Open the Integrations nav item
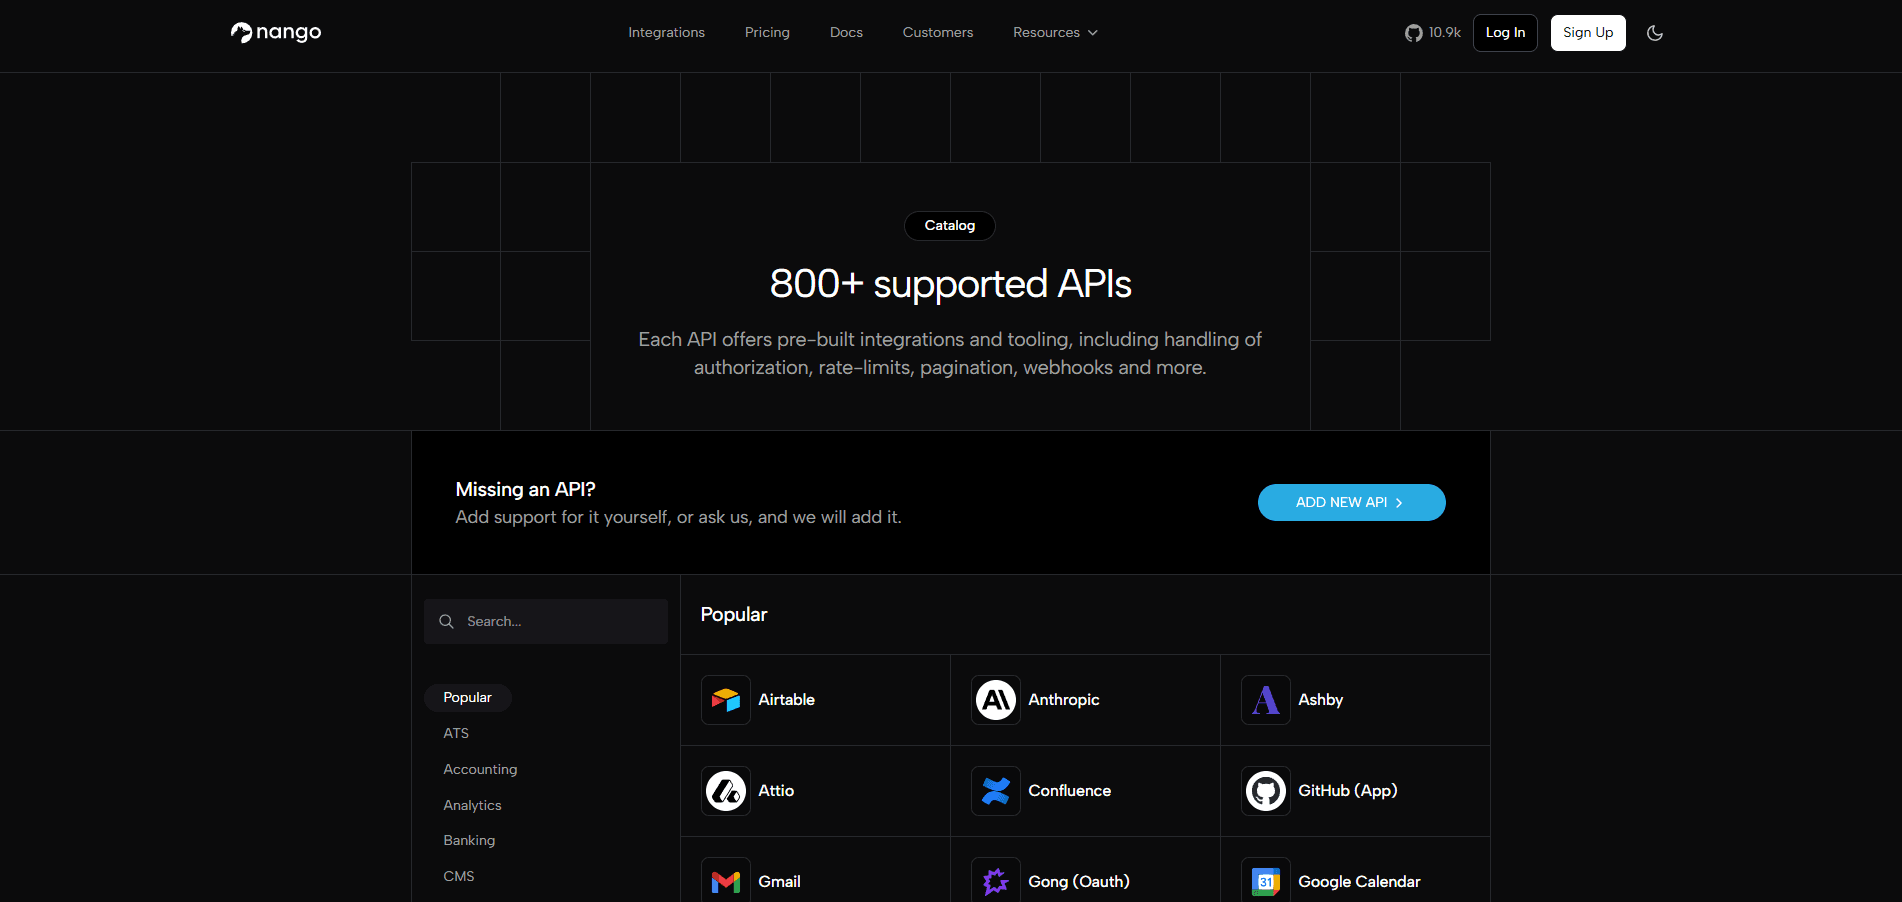This screenshot has height=902, width=1902. pyautogui.click(x=666, y=33)
